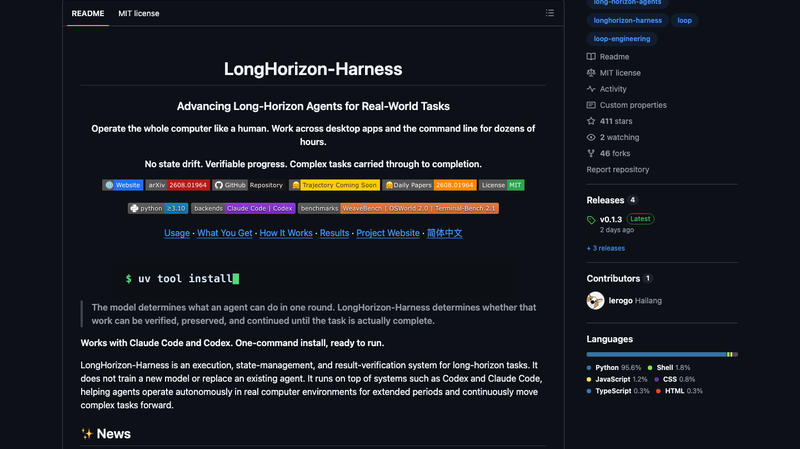
Task: Select the Python 95.6% language entry
Action: 614,367
